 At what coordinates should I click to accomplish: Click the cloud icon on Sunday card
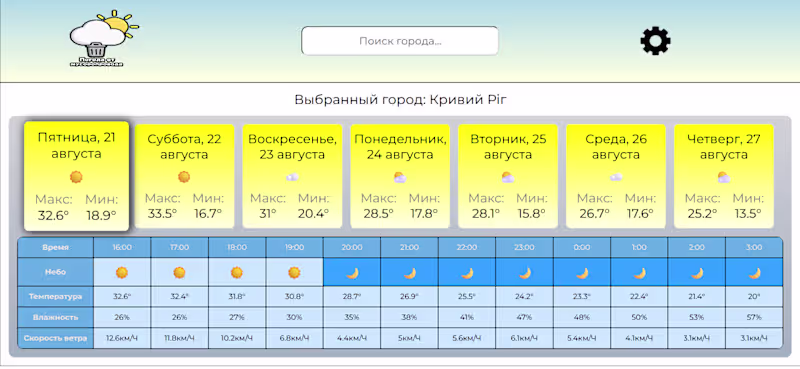point(292,177)
